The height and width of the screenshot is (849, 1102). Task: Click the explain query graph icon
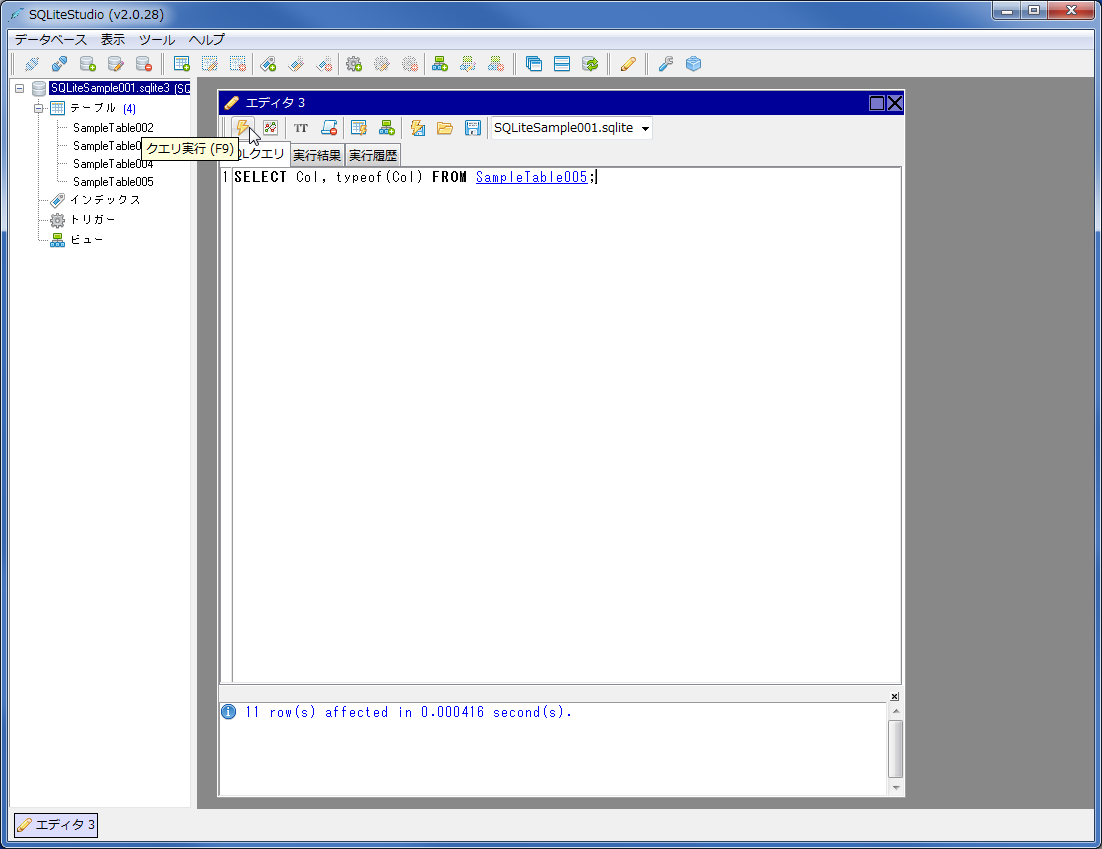[x=271, y=128]
